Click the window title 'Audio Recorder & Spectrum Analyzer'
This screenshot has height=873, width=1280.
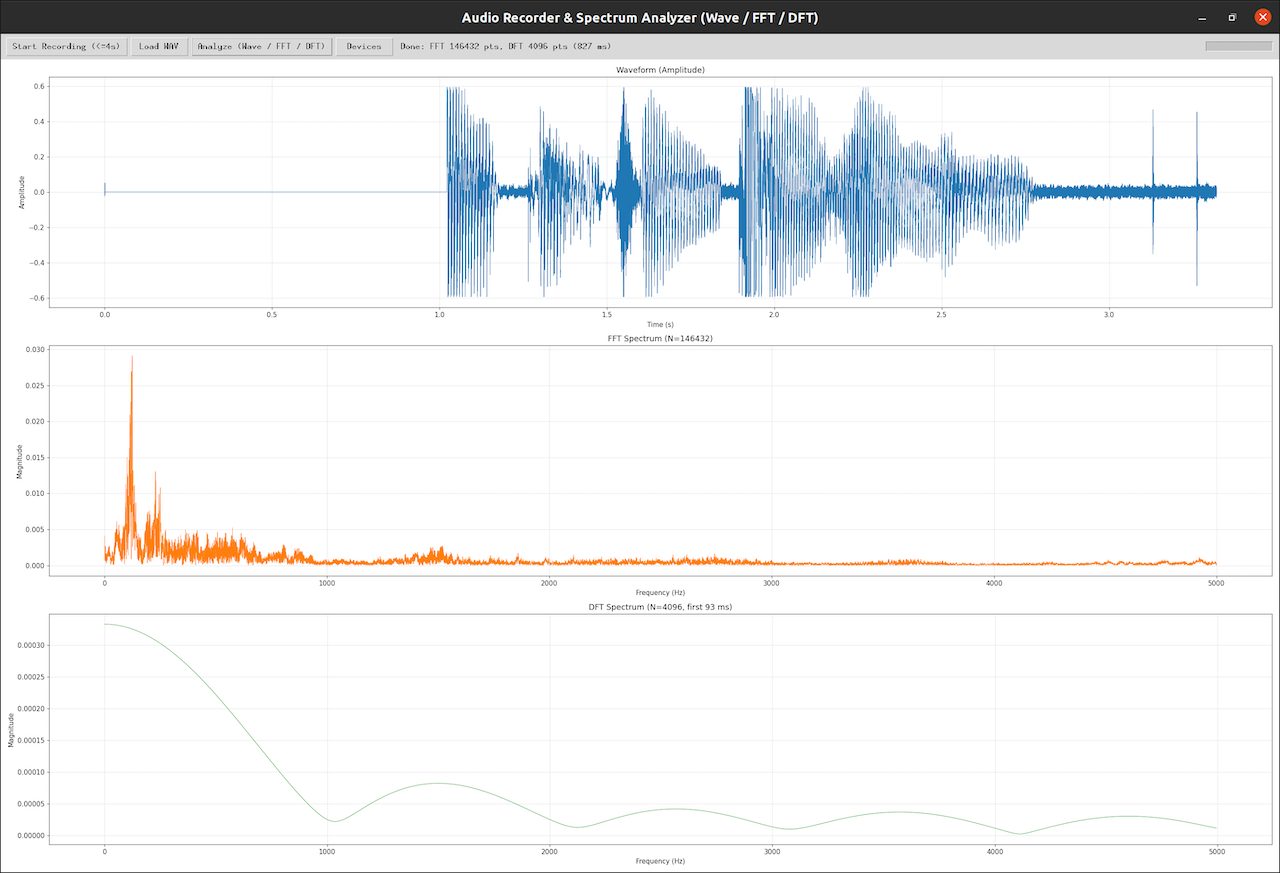641,17
